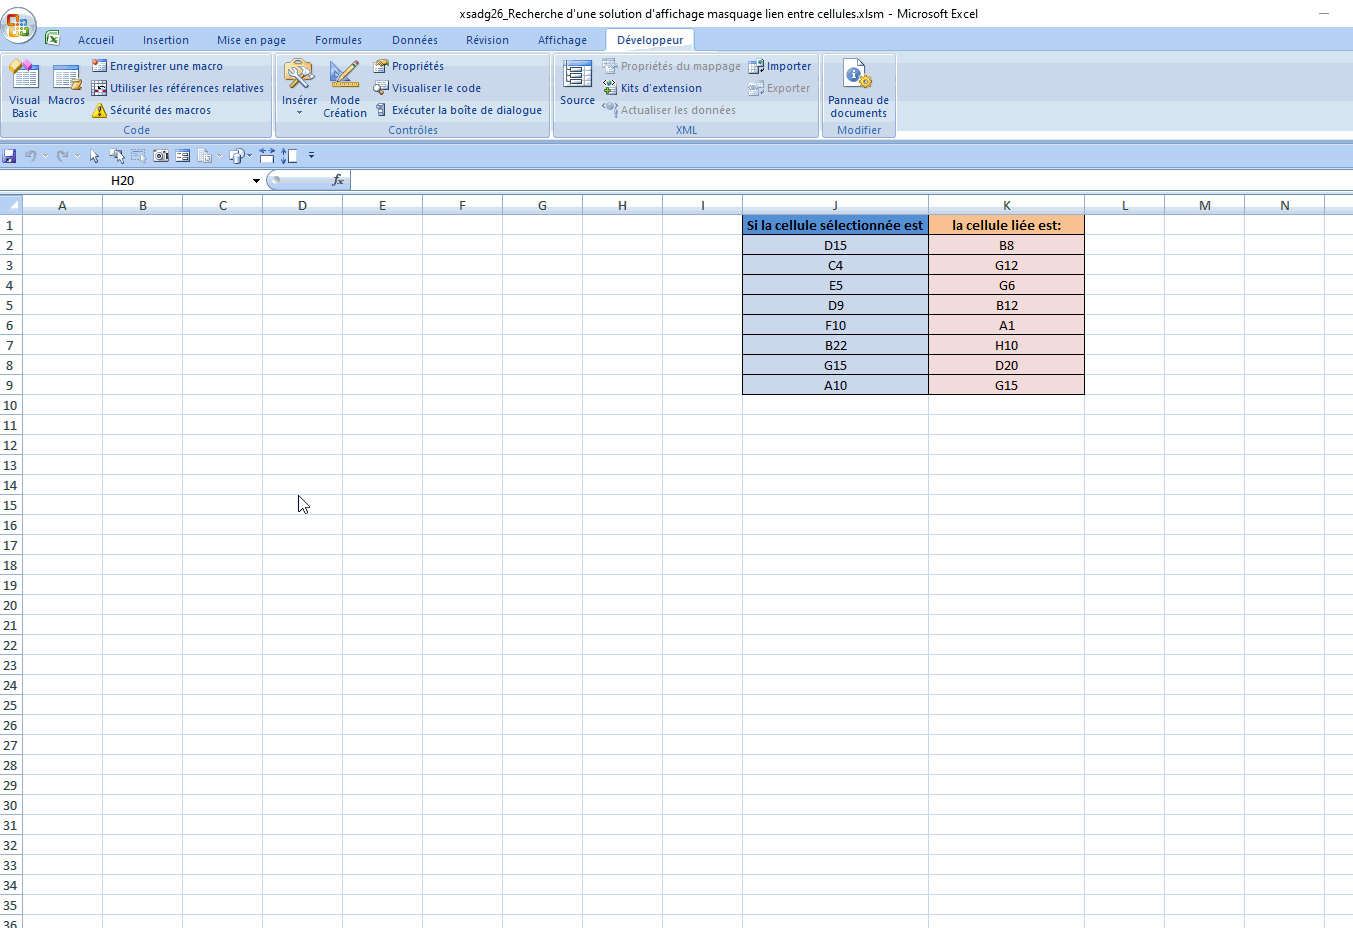Toggle Mode Création design mode
Viewport: 1353px width, 928px height.
pos(344,88)
